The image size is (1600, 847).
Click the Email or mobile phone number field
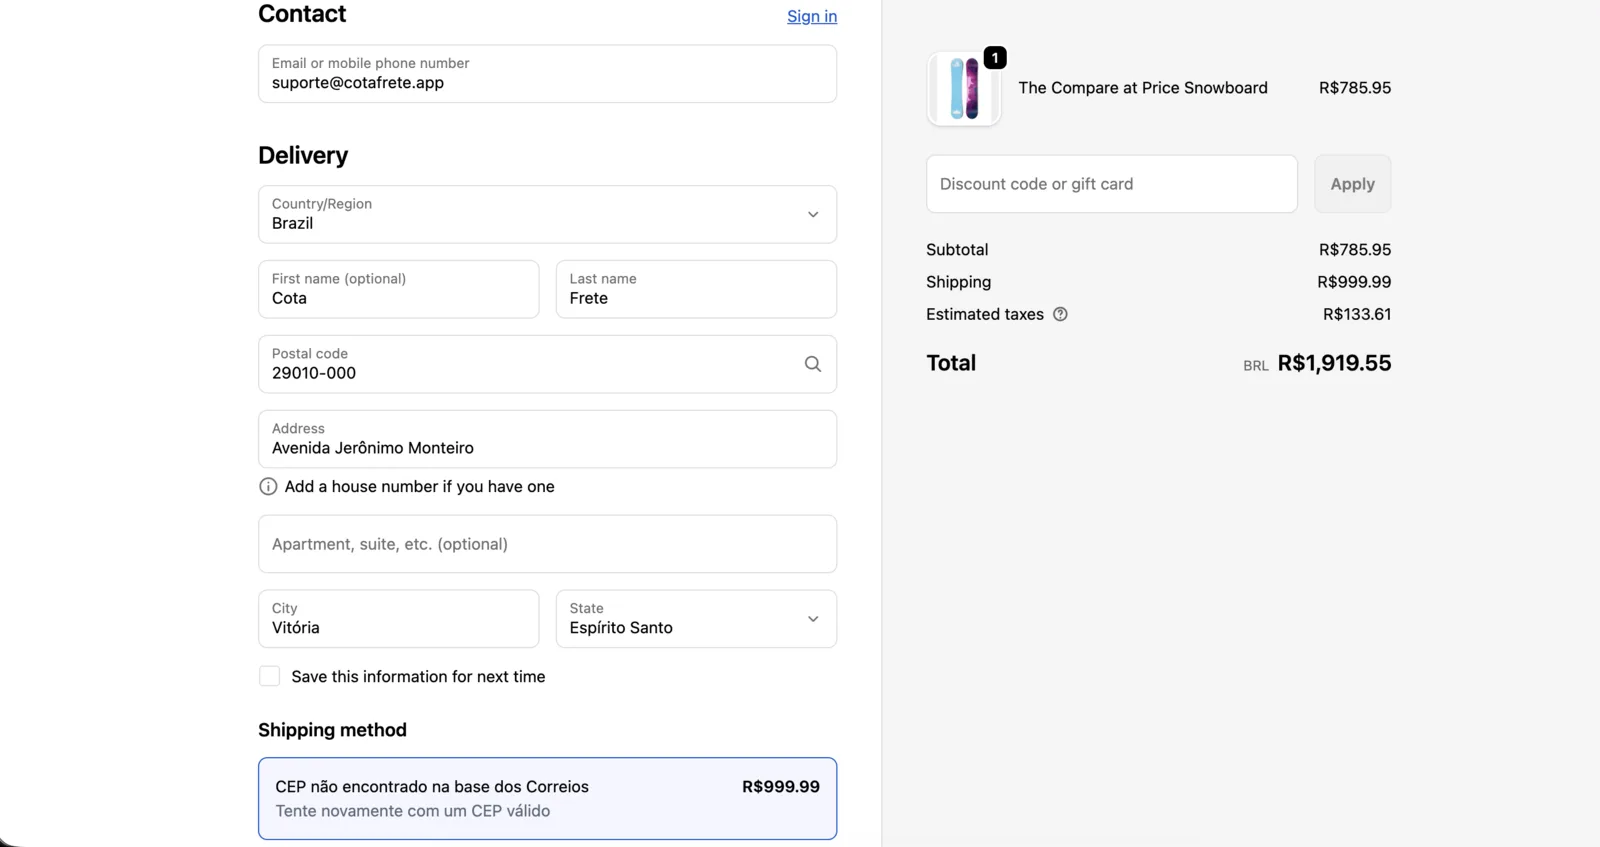pyautogui.click(x=547, y=74)
